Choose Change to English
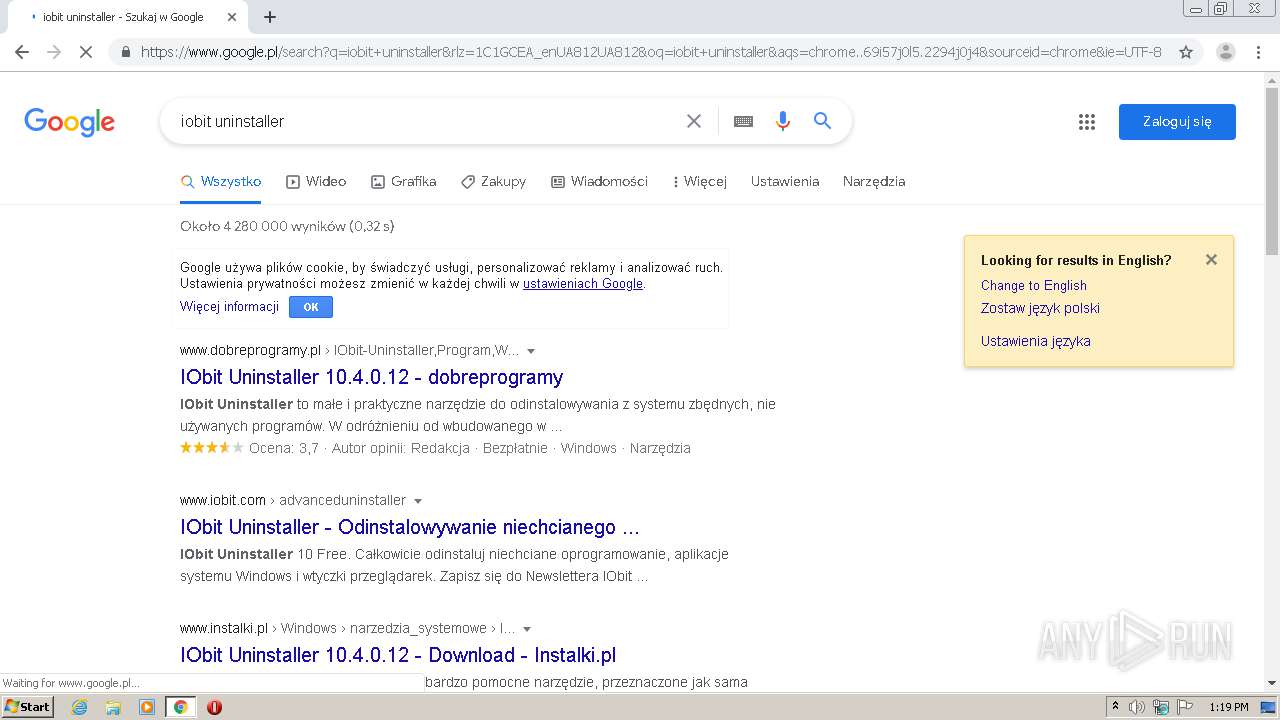 (1034, 285)
